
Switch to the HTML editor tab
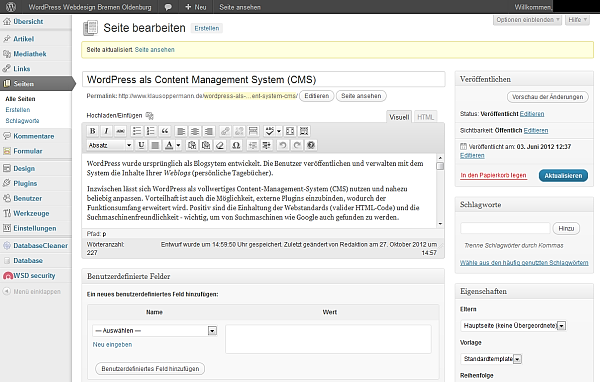426,117
